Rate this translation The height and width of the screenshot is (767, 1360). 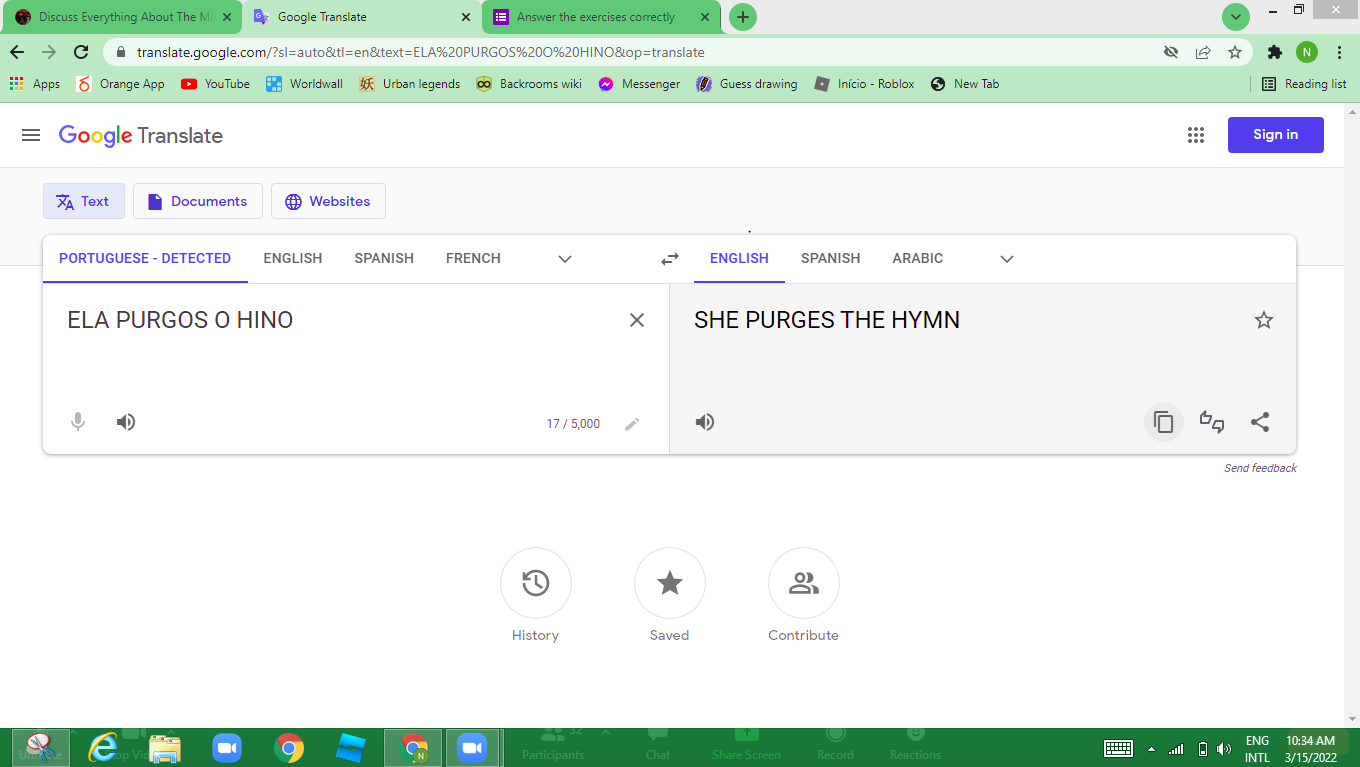coord(1212,422)
